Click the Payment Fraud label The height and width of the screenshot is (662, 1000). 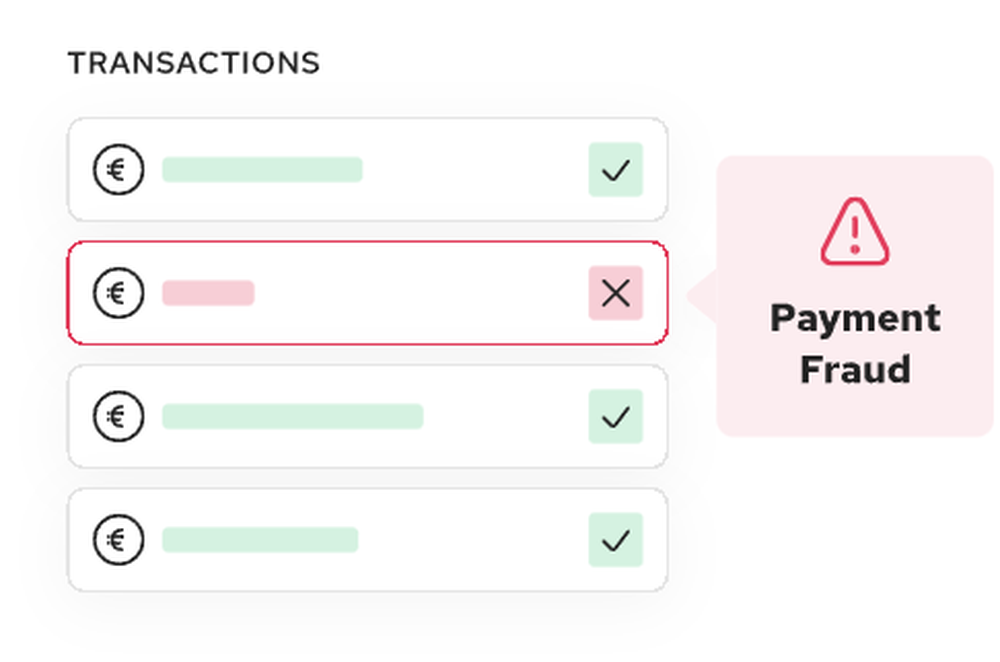coord(855,344)
